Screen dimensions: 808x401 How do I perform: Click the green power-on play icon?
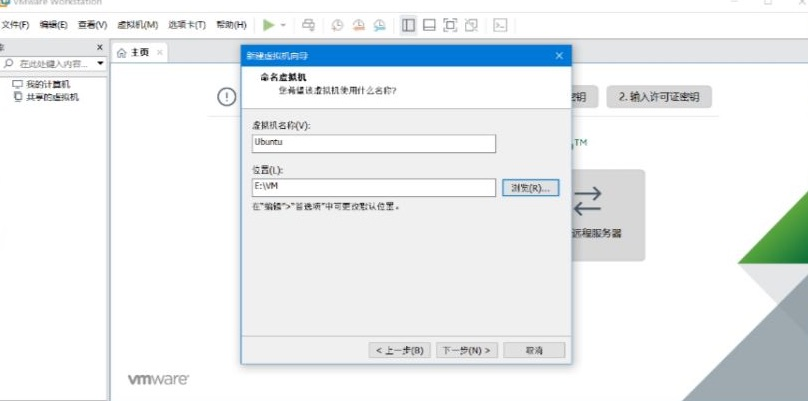click(x=268, y=25)
